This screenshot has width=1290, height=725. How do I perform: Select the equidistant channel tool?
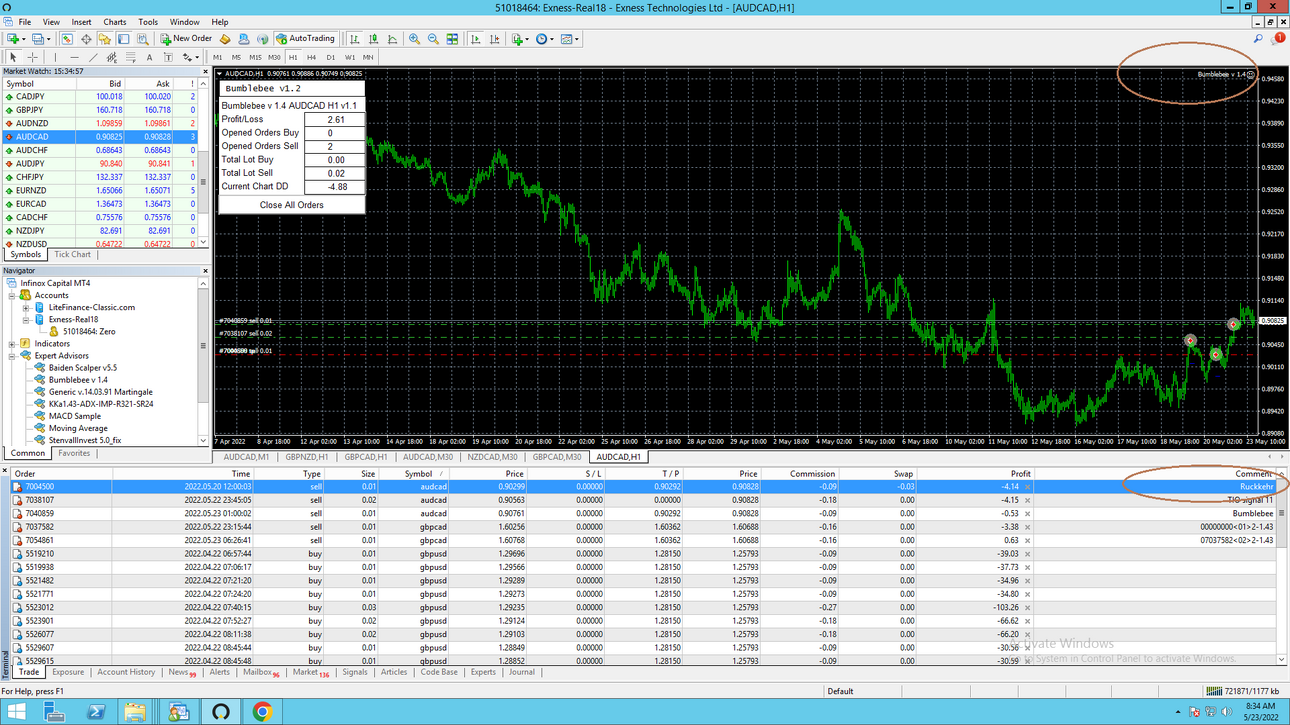pyautogui.click(x=111, y=57)
